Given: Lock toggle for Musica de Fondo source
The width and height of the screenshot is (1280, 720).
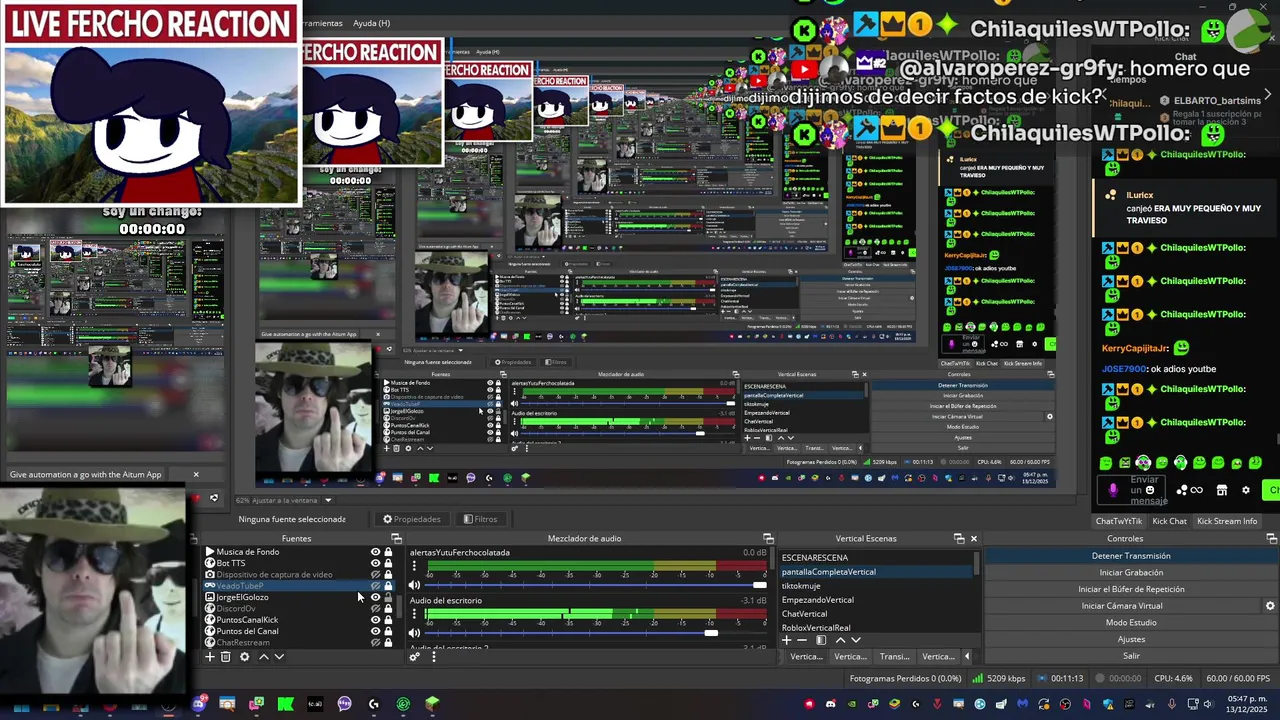Looking at the screenshot, I should tap(388, 552).
